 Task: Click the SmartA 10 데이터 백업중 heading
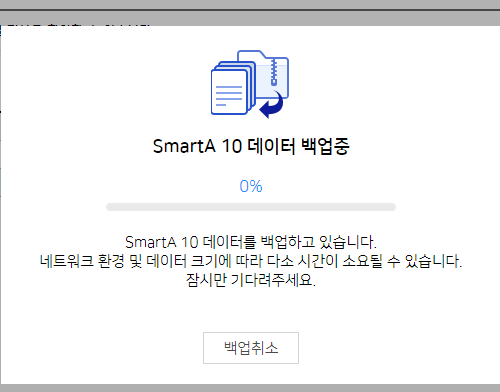click(251, 146)
